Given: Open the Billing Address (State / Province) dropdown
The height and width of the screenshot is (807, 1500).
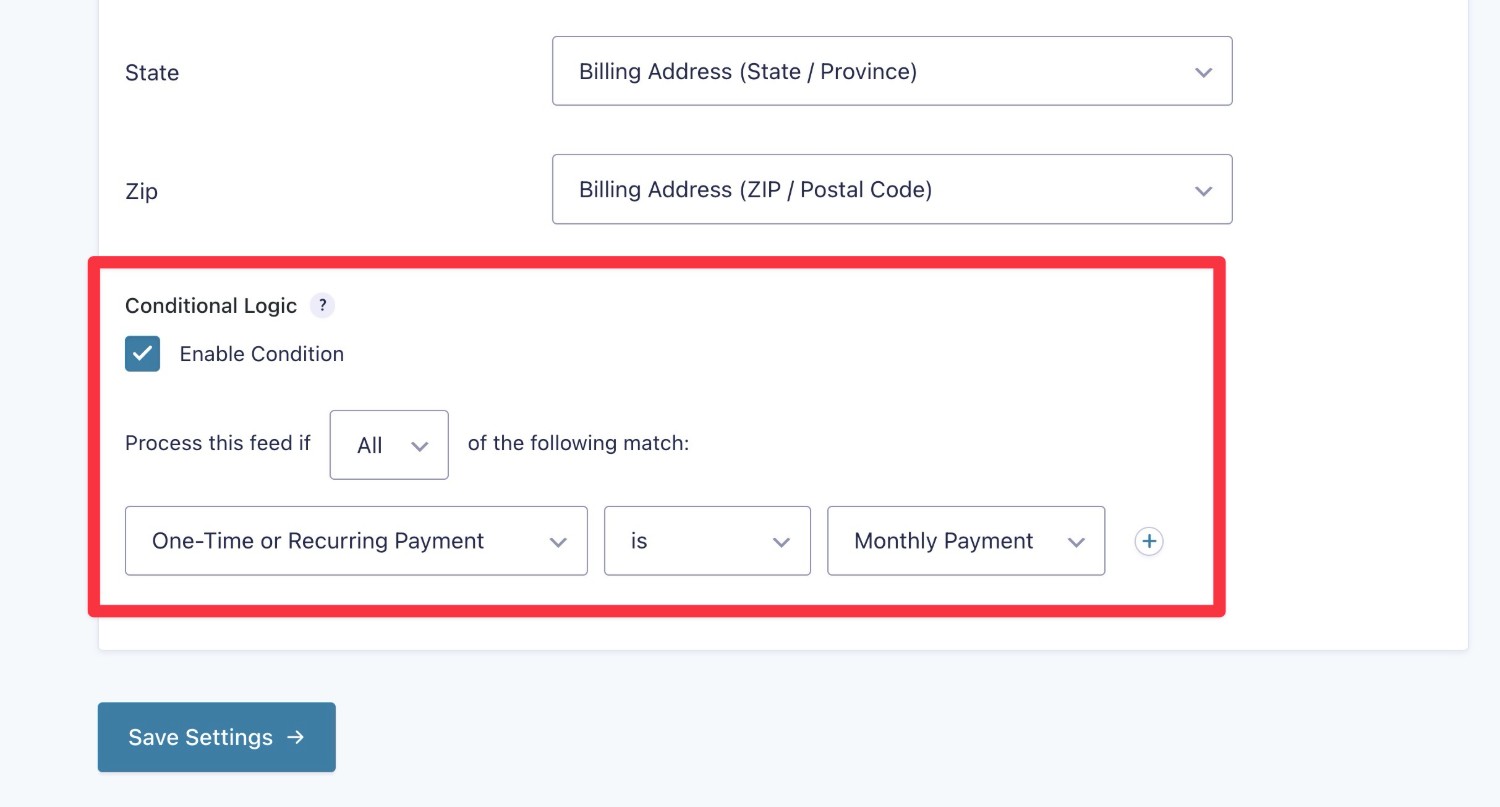Looking at the screenshot, I should click(x=892, y=71).
